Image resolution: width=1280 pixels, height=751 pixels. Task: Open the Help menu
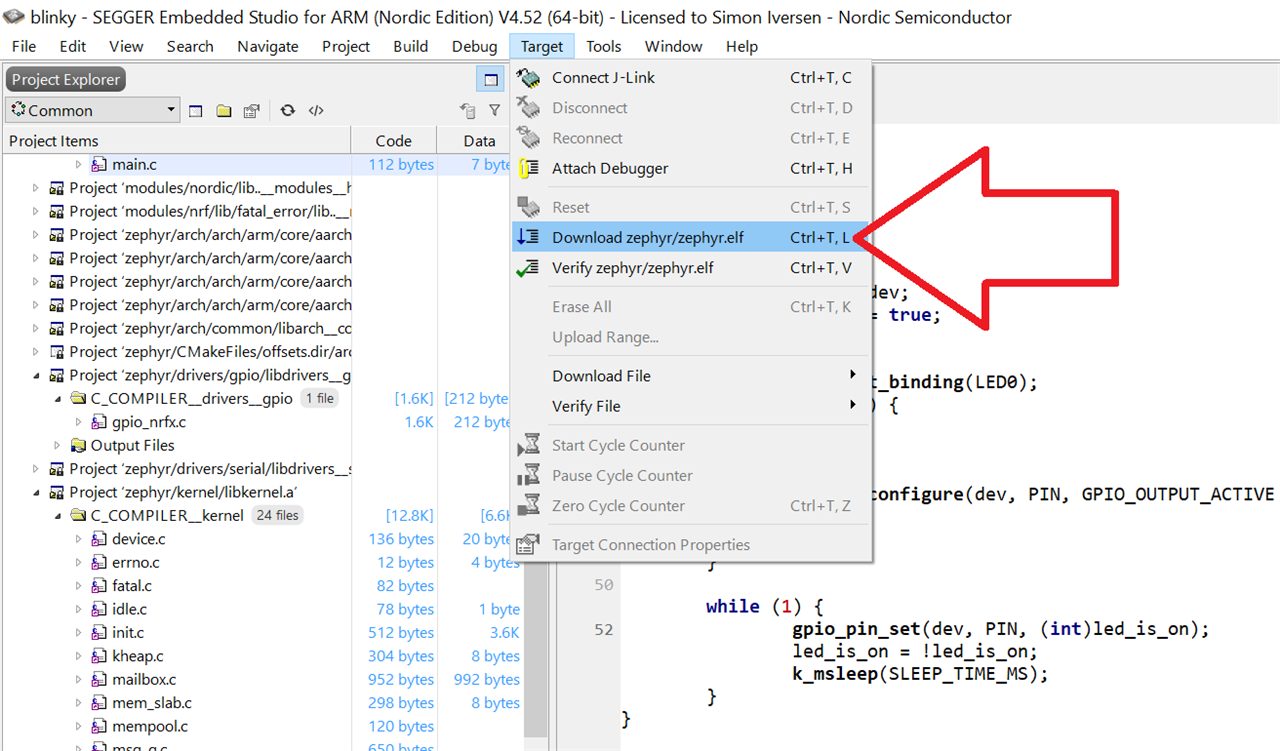click(x=742, y=46)
